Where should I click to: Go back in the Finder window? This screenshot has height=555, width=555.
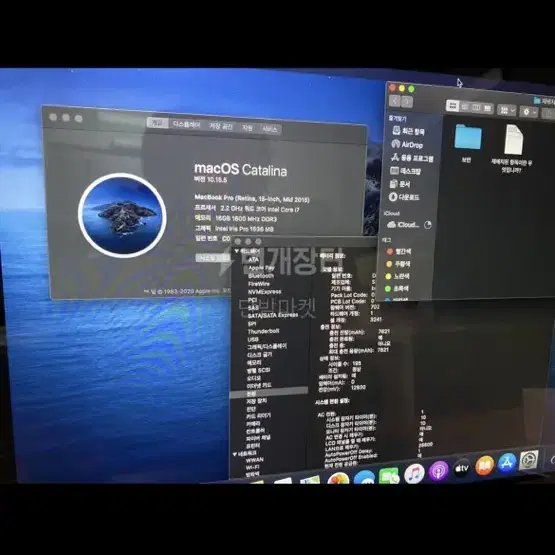pos(394,101)
